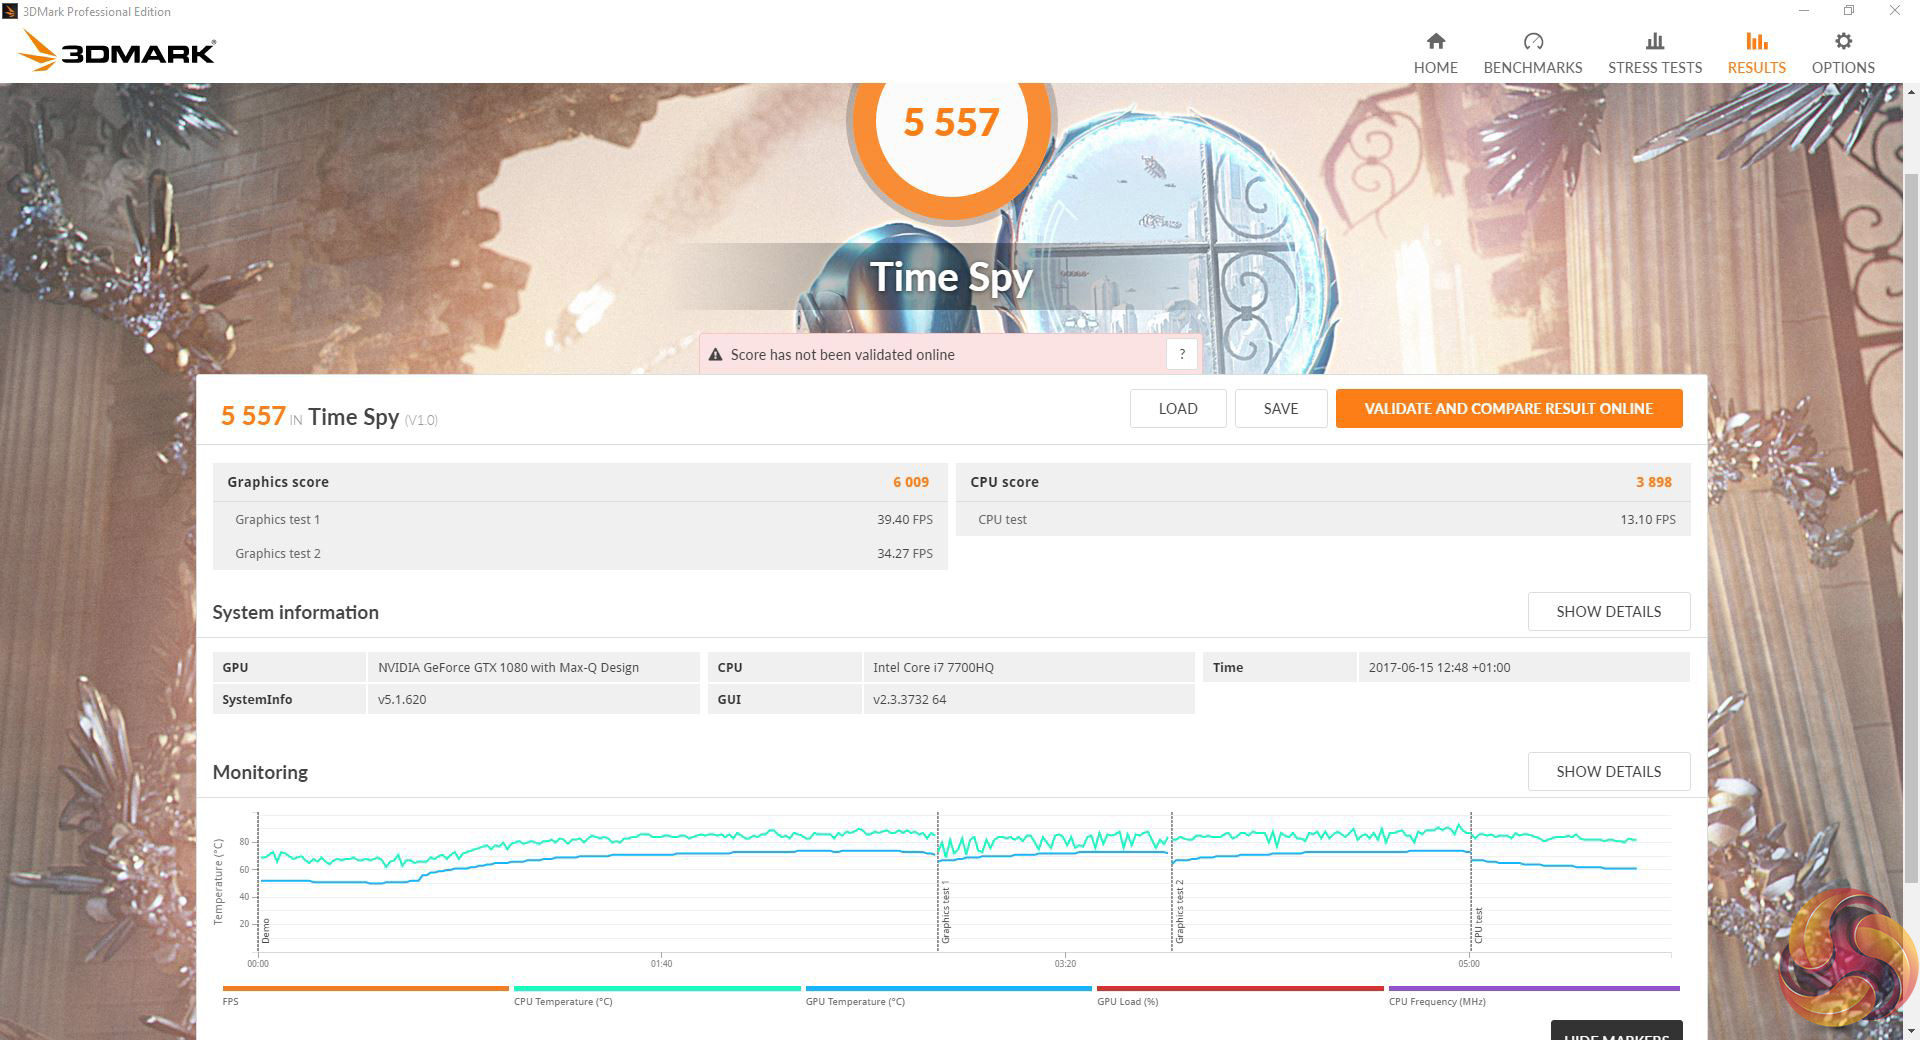The height and width of the screenshot is (1040, 1920).
Task: Switch to the Stress Tests section
Action: 1654,54
